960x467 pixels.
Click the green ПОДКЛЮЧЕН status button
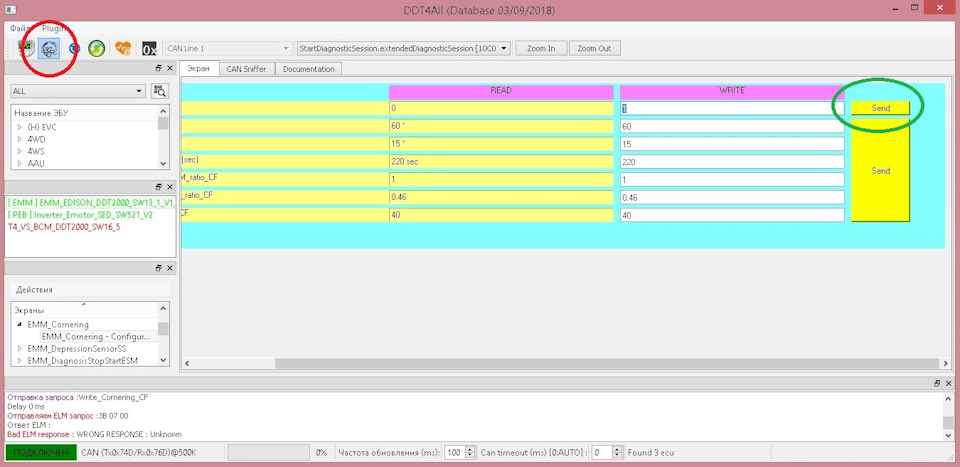coord(41,452)
